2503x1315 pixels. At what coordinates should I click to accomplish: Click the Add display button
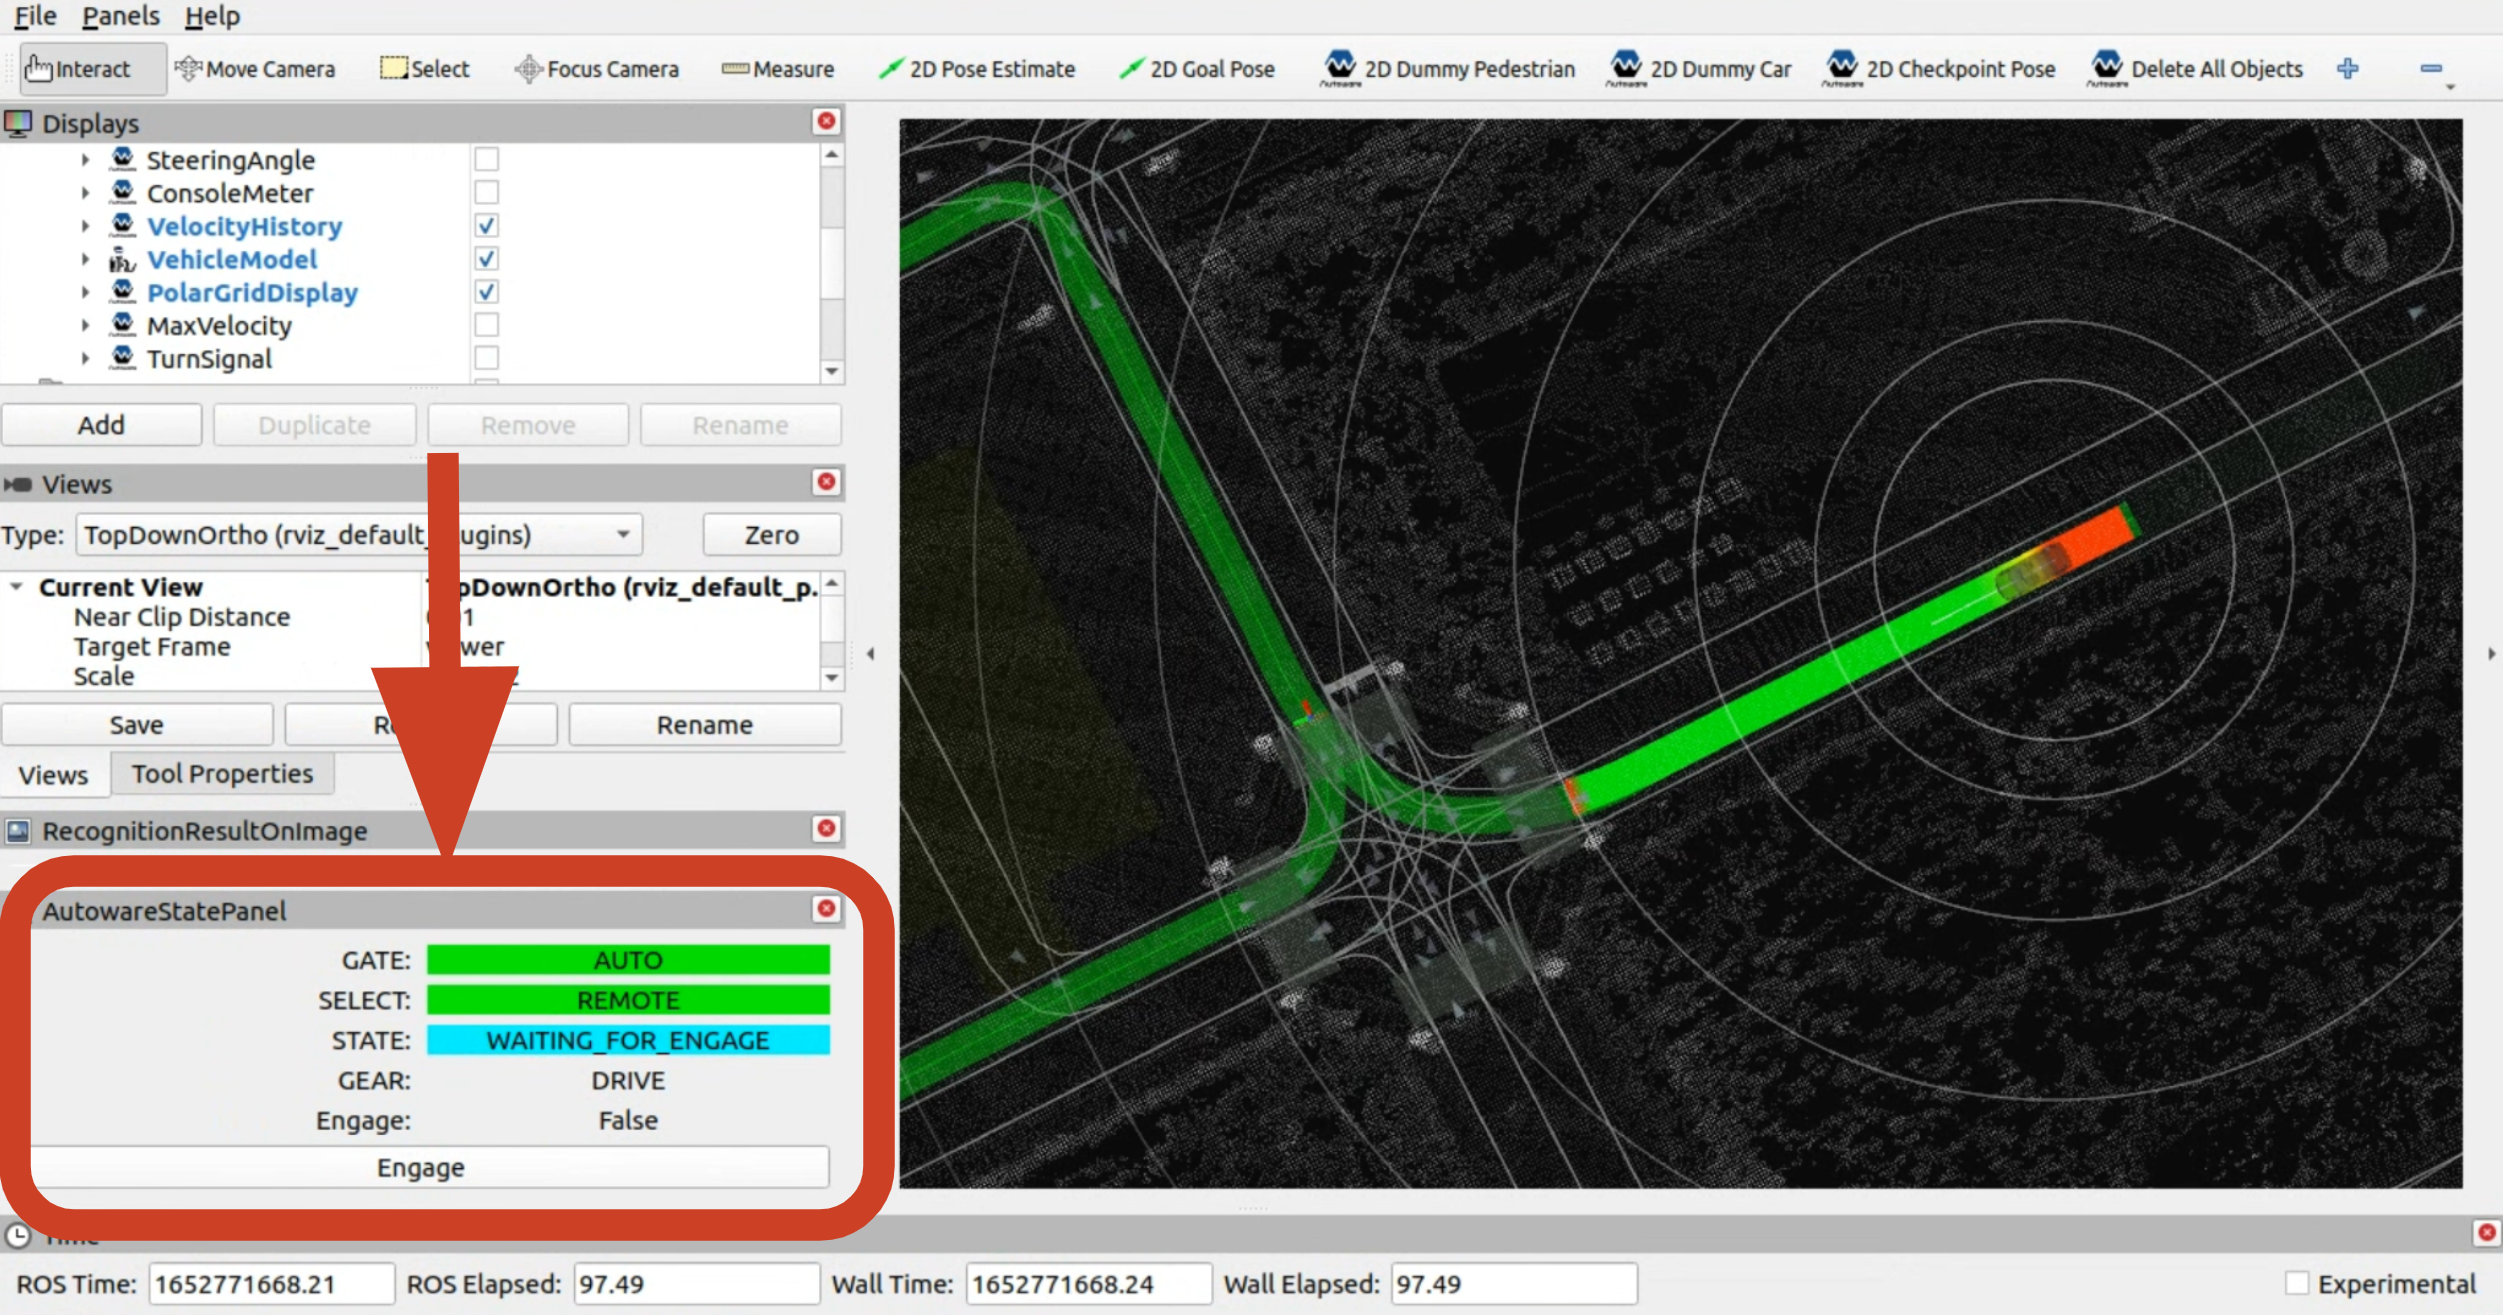pyautogui.click(x=101, y=425)
